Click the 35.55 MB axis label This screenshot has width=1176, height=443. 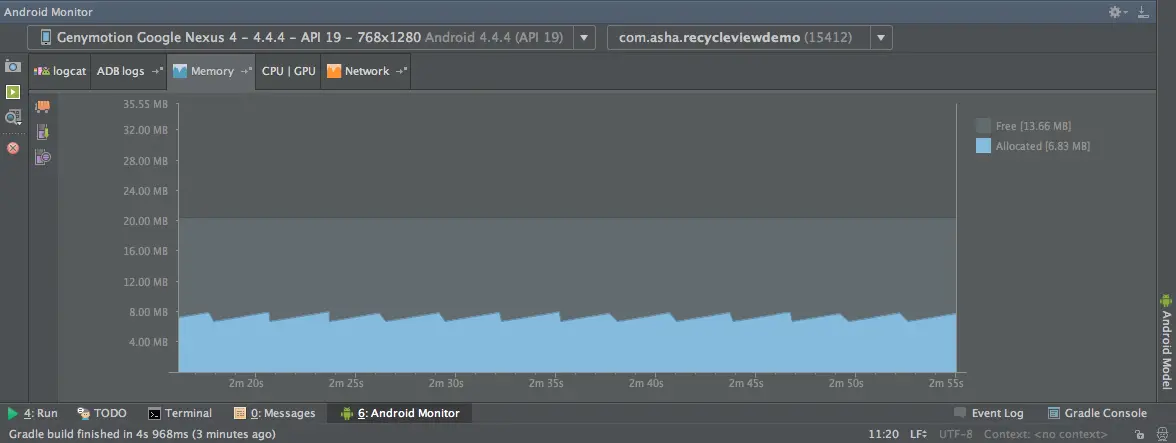146,105
